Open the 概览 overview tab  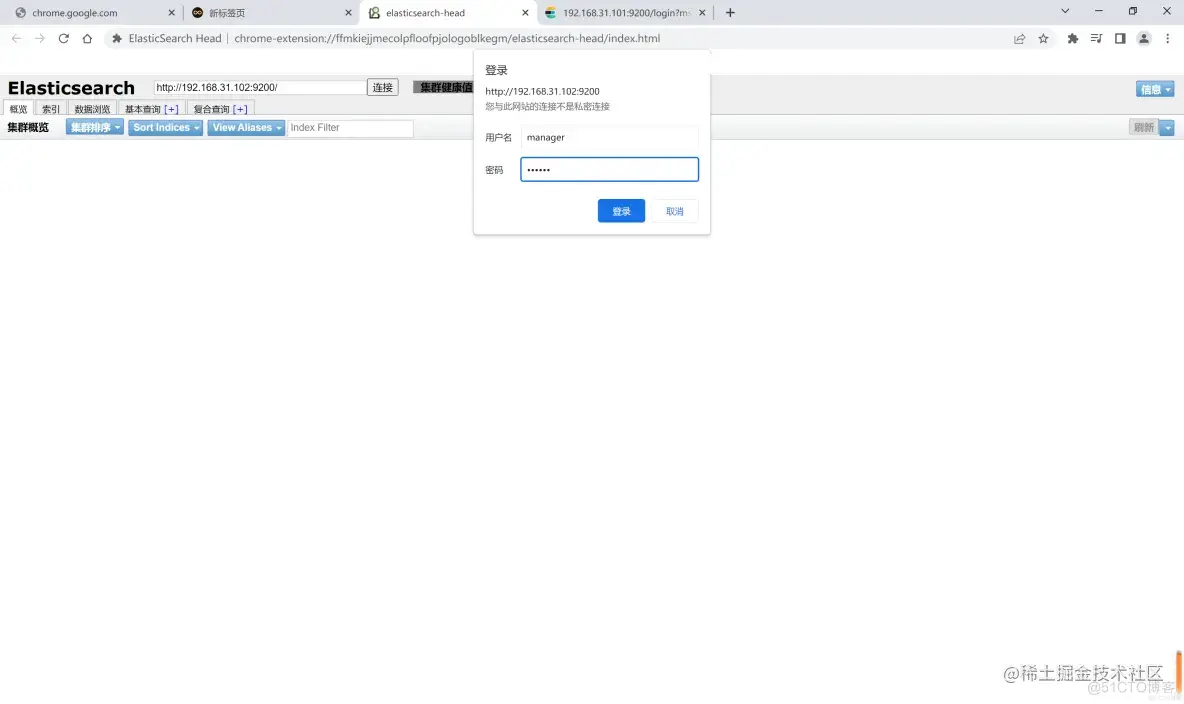[x=18, y=109]
